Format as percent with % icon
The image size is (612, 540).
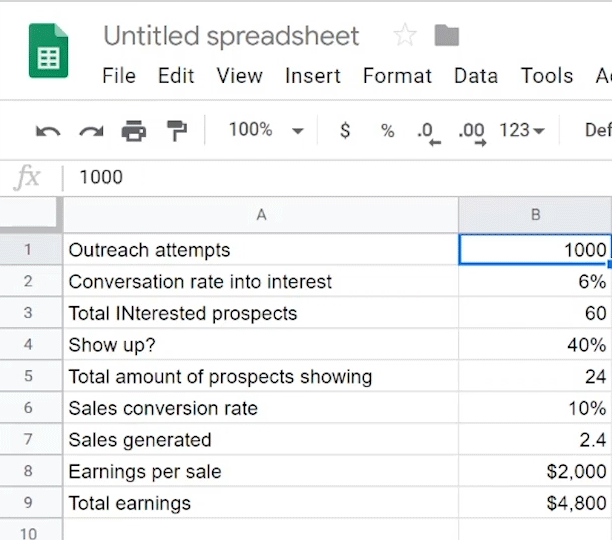pyautogui.click(x=387, y=131)
